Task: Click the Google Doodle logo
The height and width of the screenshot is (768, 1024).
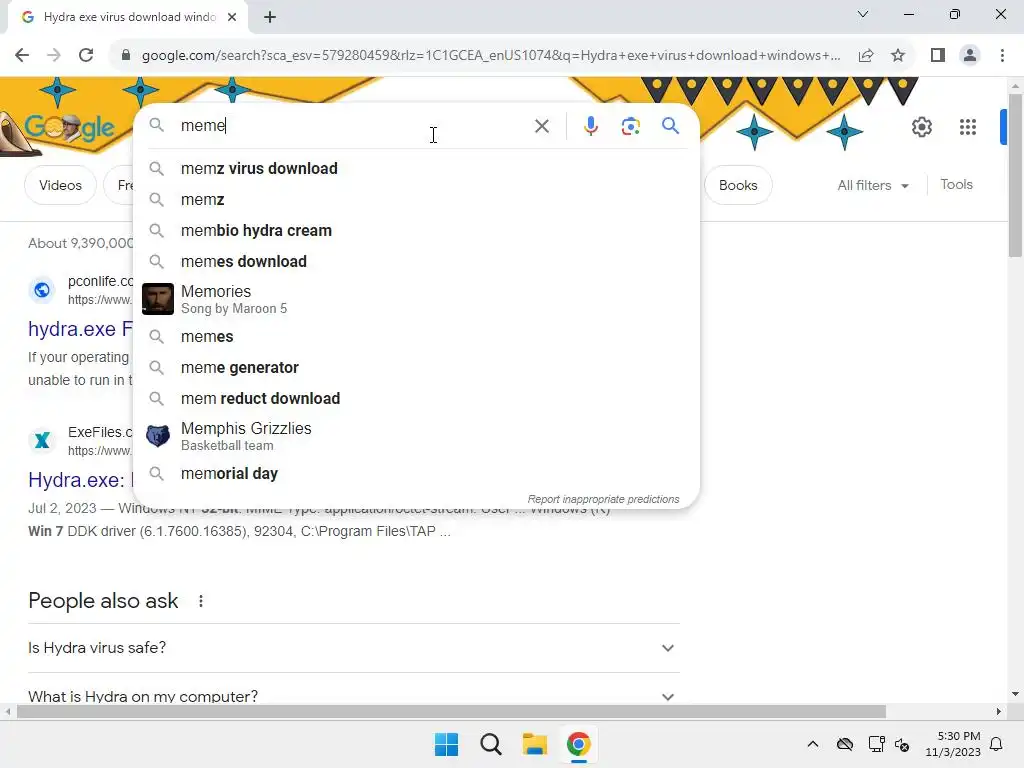Action: tap(69, 128)
